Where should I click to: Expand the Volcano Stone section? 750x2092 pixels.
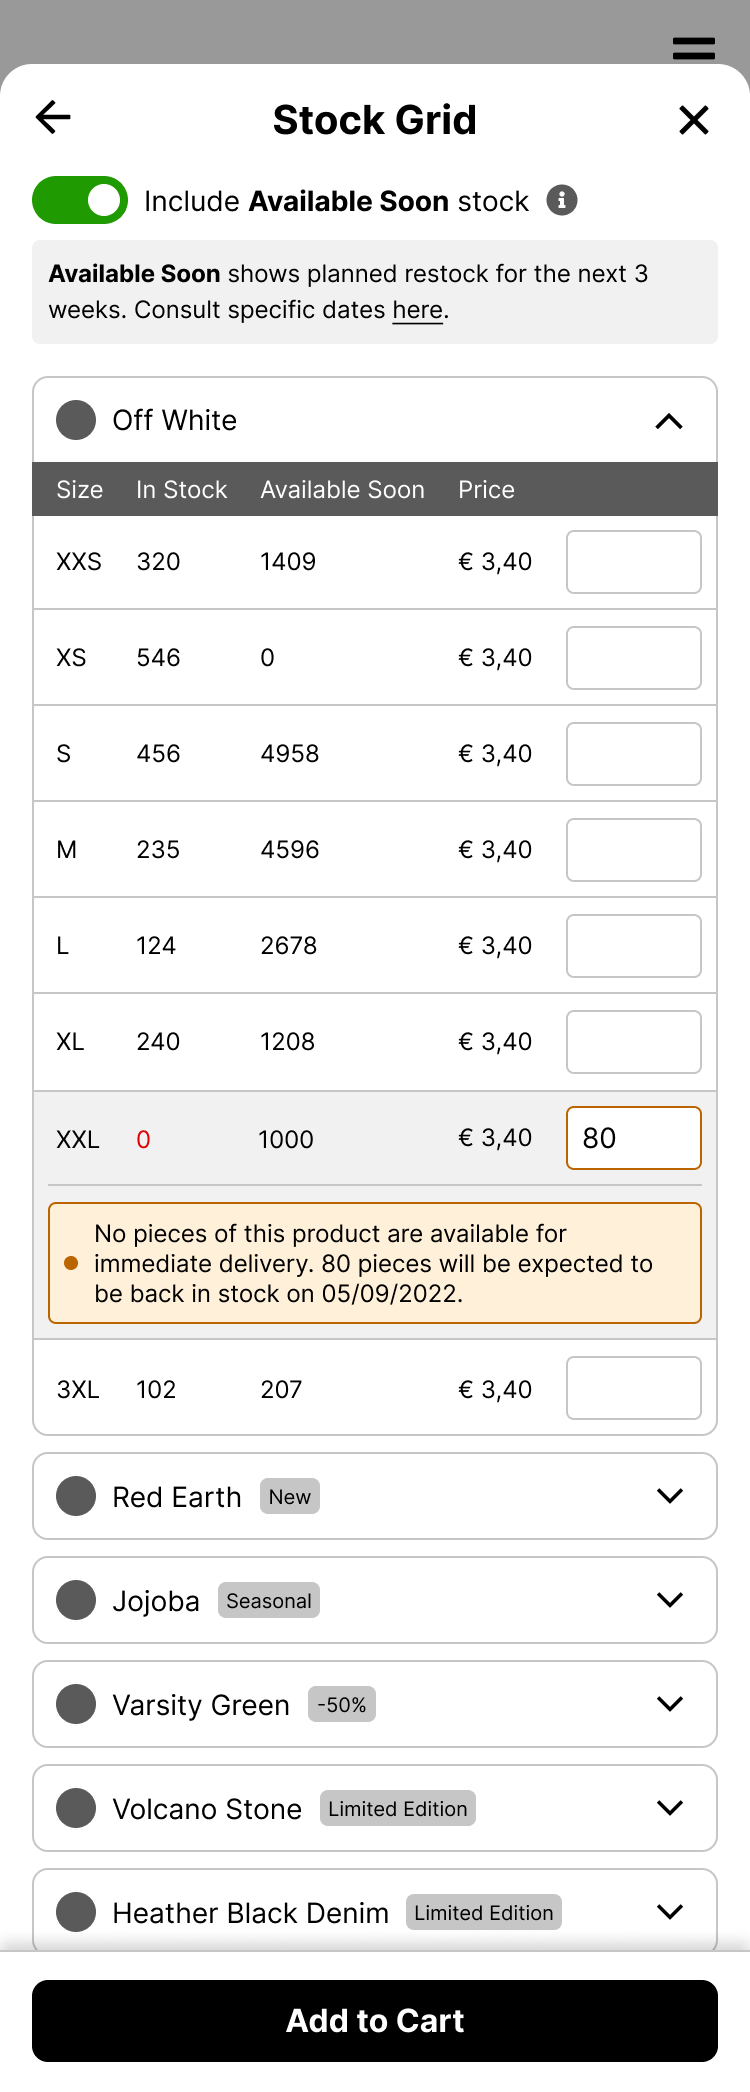click(669, 1808)
